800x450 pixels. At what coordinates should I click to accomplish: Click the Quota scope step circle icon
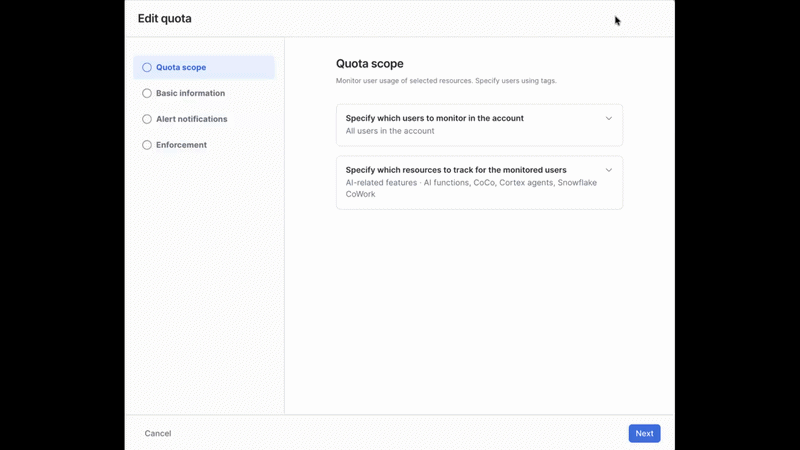147,67
